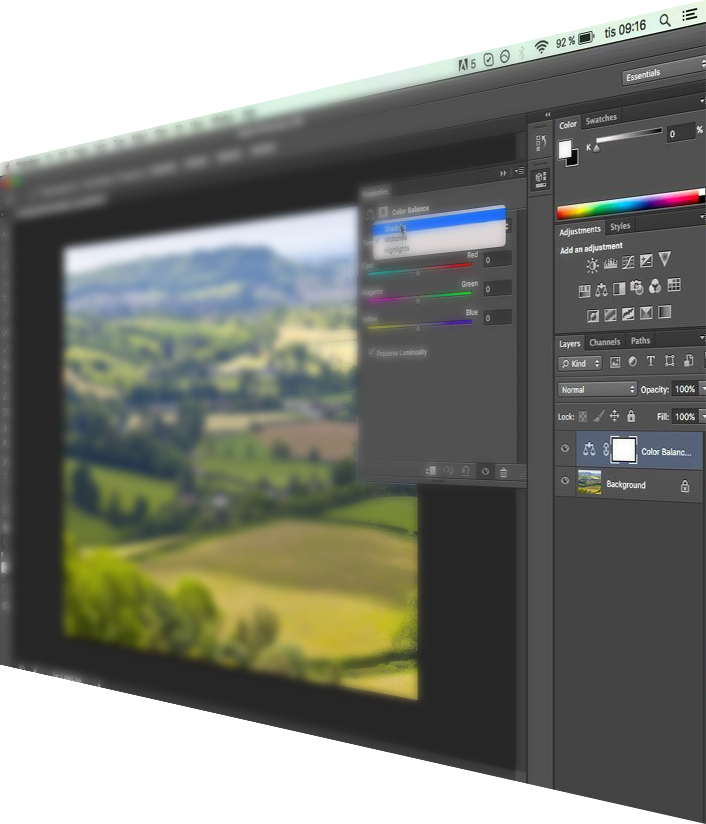The height and width of the screenshot is (824, 706).
Task: Add a Gradient Map adjustment
Action: (x=664, y=312)
